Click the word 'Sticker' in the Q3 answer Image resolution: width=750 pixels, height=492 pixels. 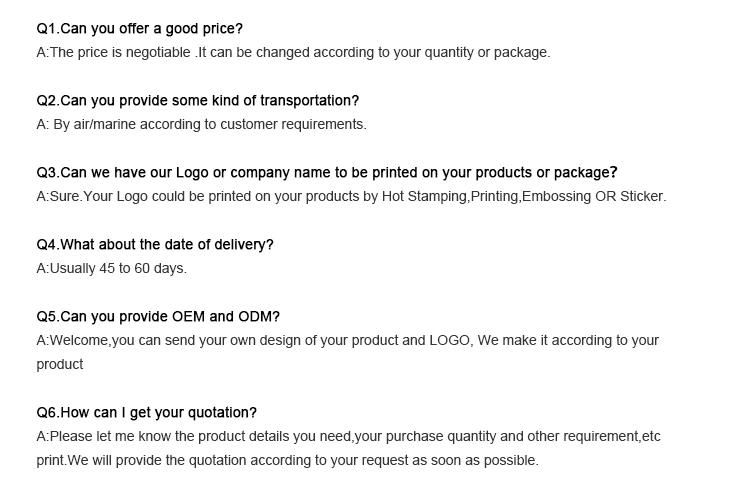tap(641, 197)
